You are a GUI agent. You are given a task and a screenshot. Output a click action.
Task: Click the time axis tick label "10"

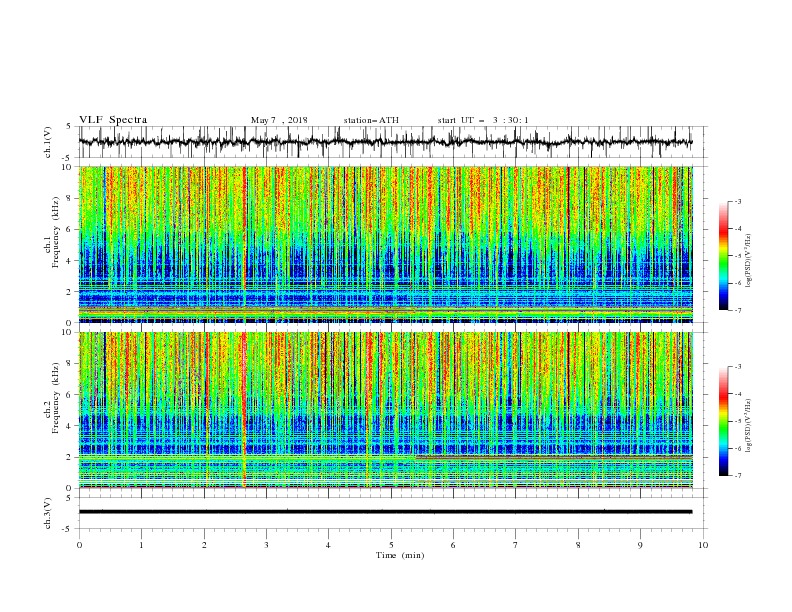coord(703,545)
